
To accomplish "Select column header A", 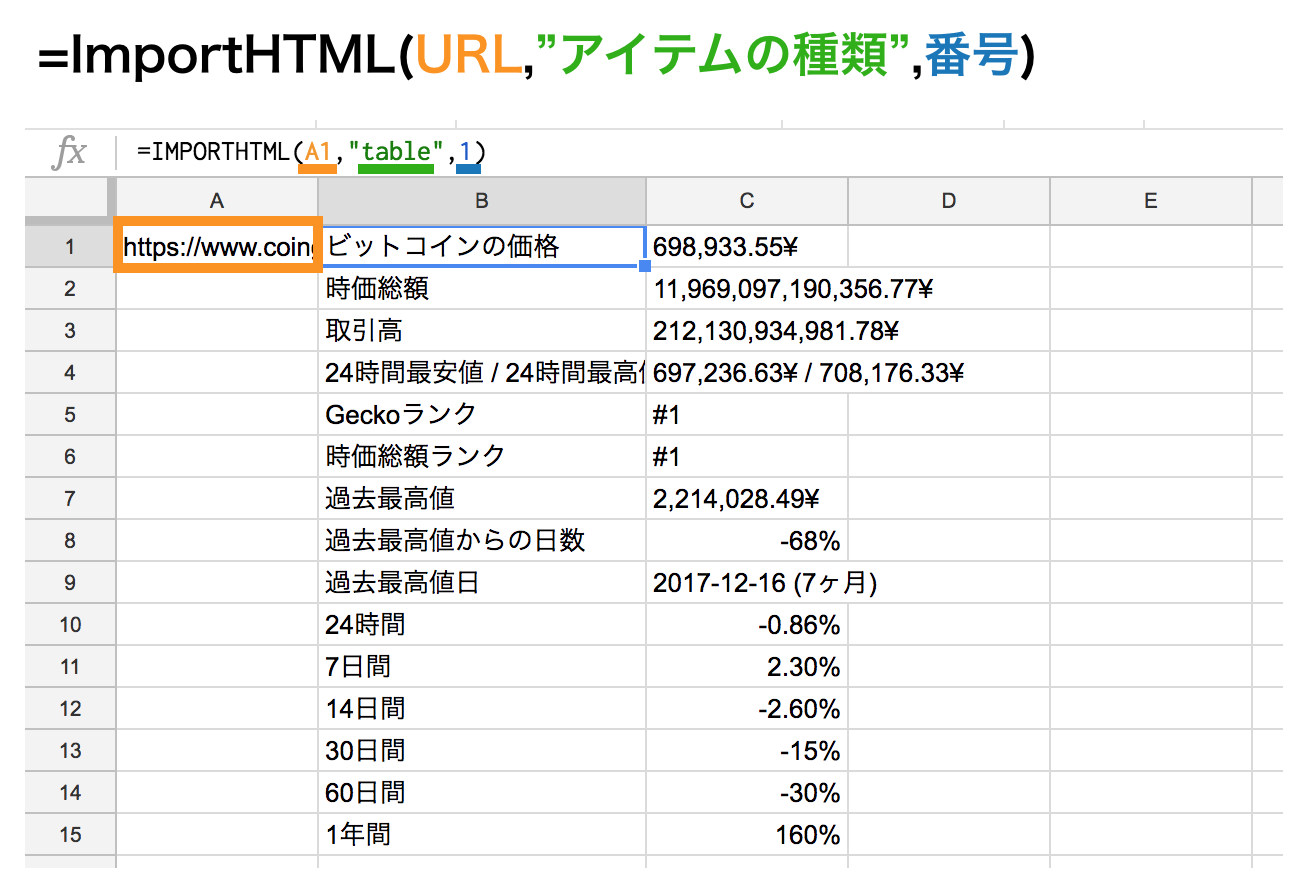I will 216,200.
